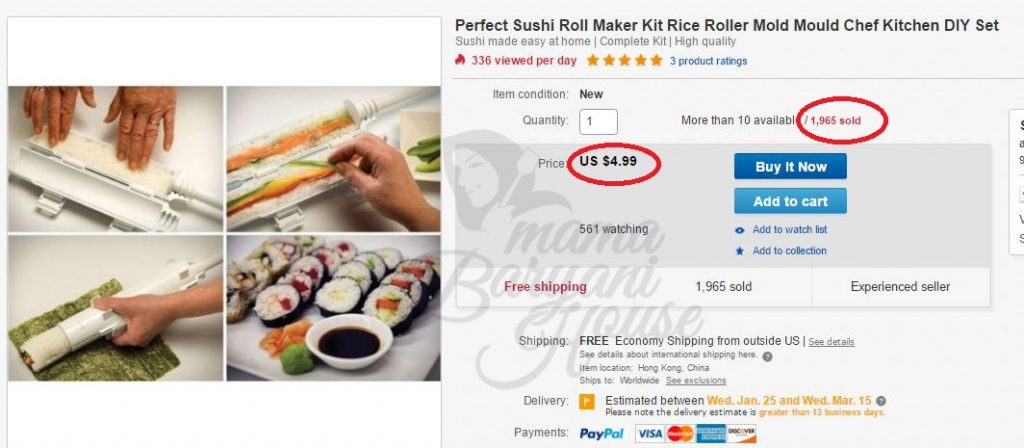Click the five-star rating icons
Screen dimensions: 1024x448
click(x=624, y=61)
